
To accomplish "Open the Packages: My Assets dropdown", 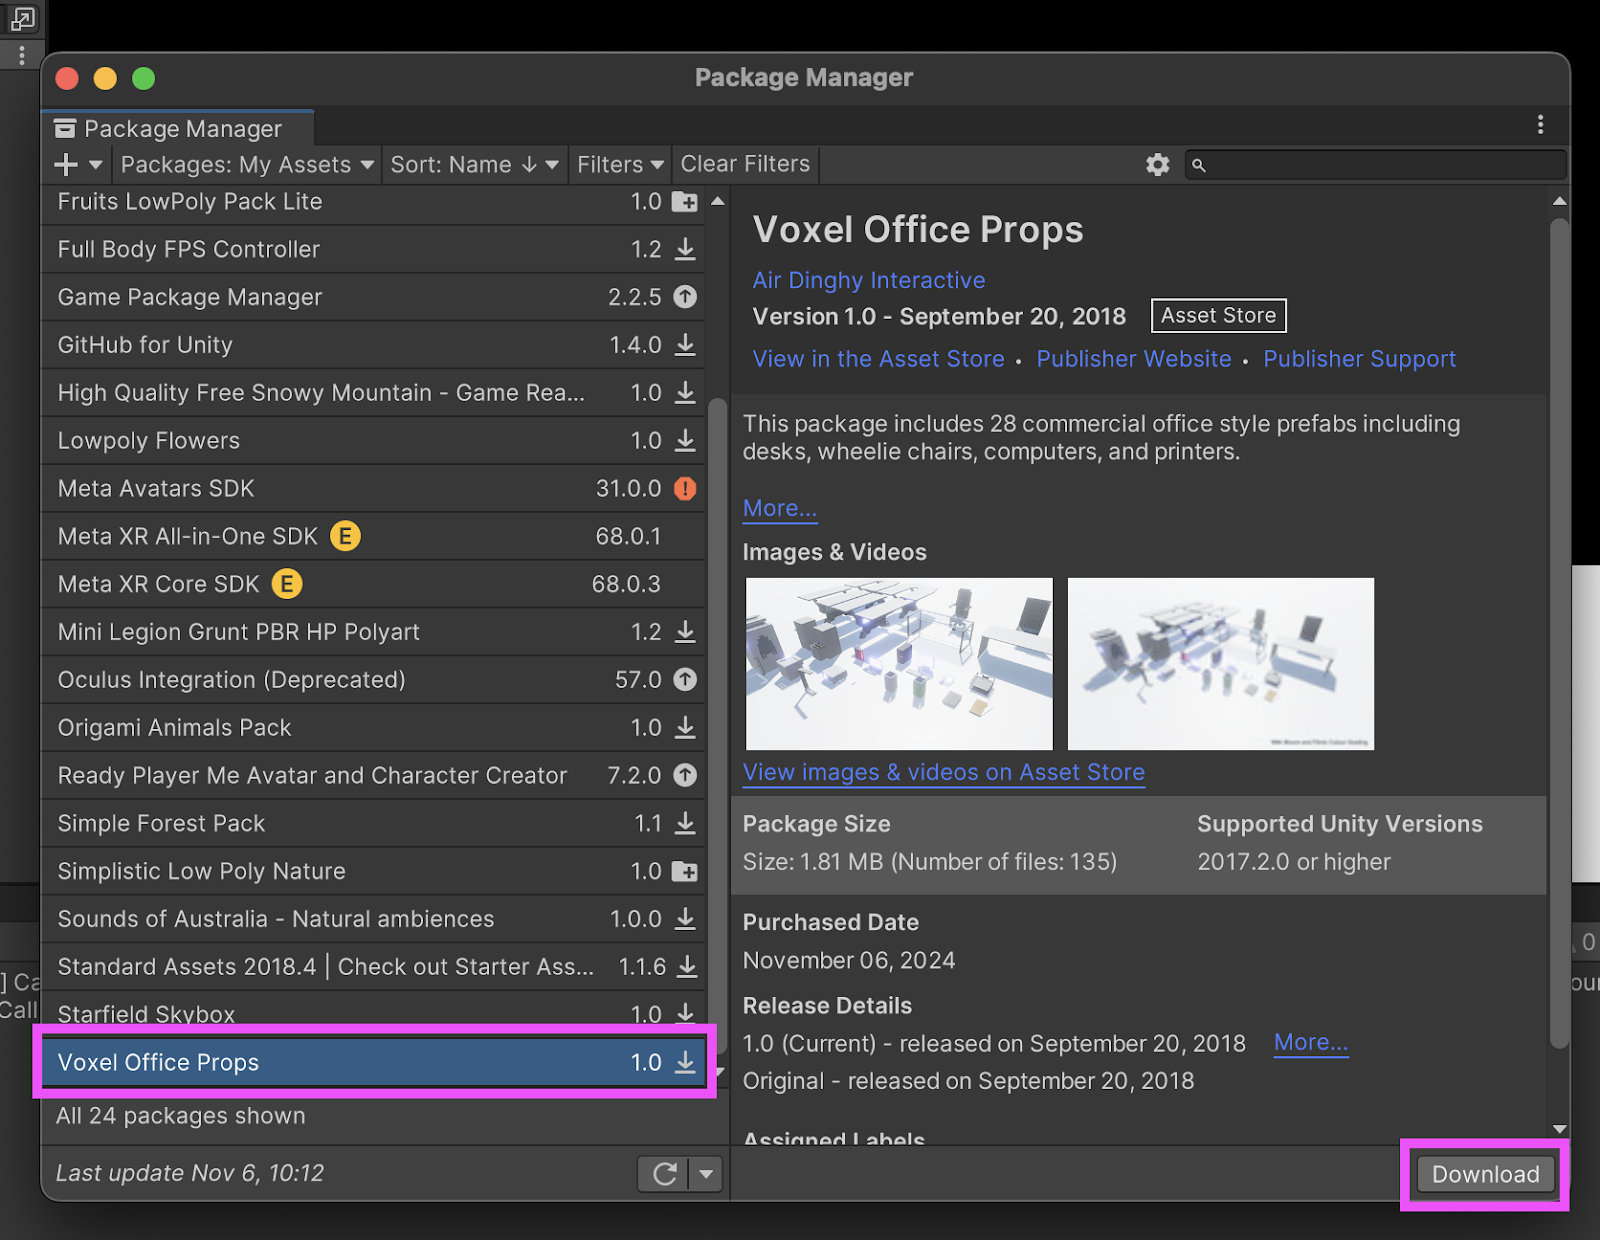I will [x=247, y=165].
